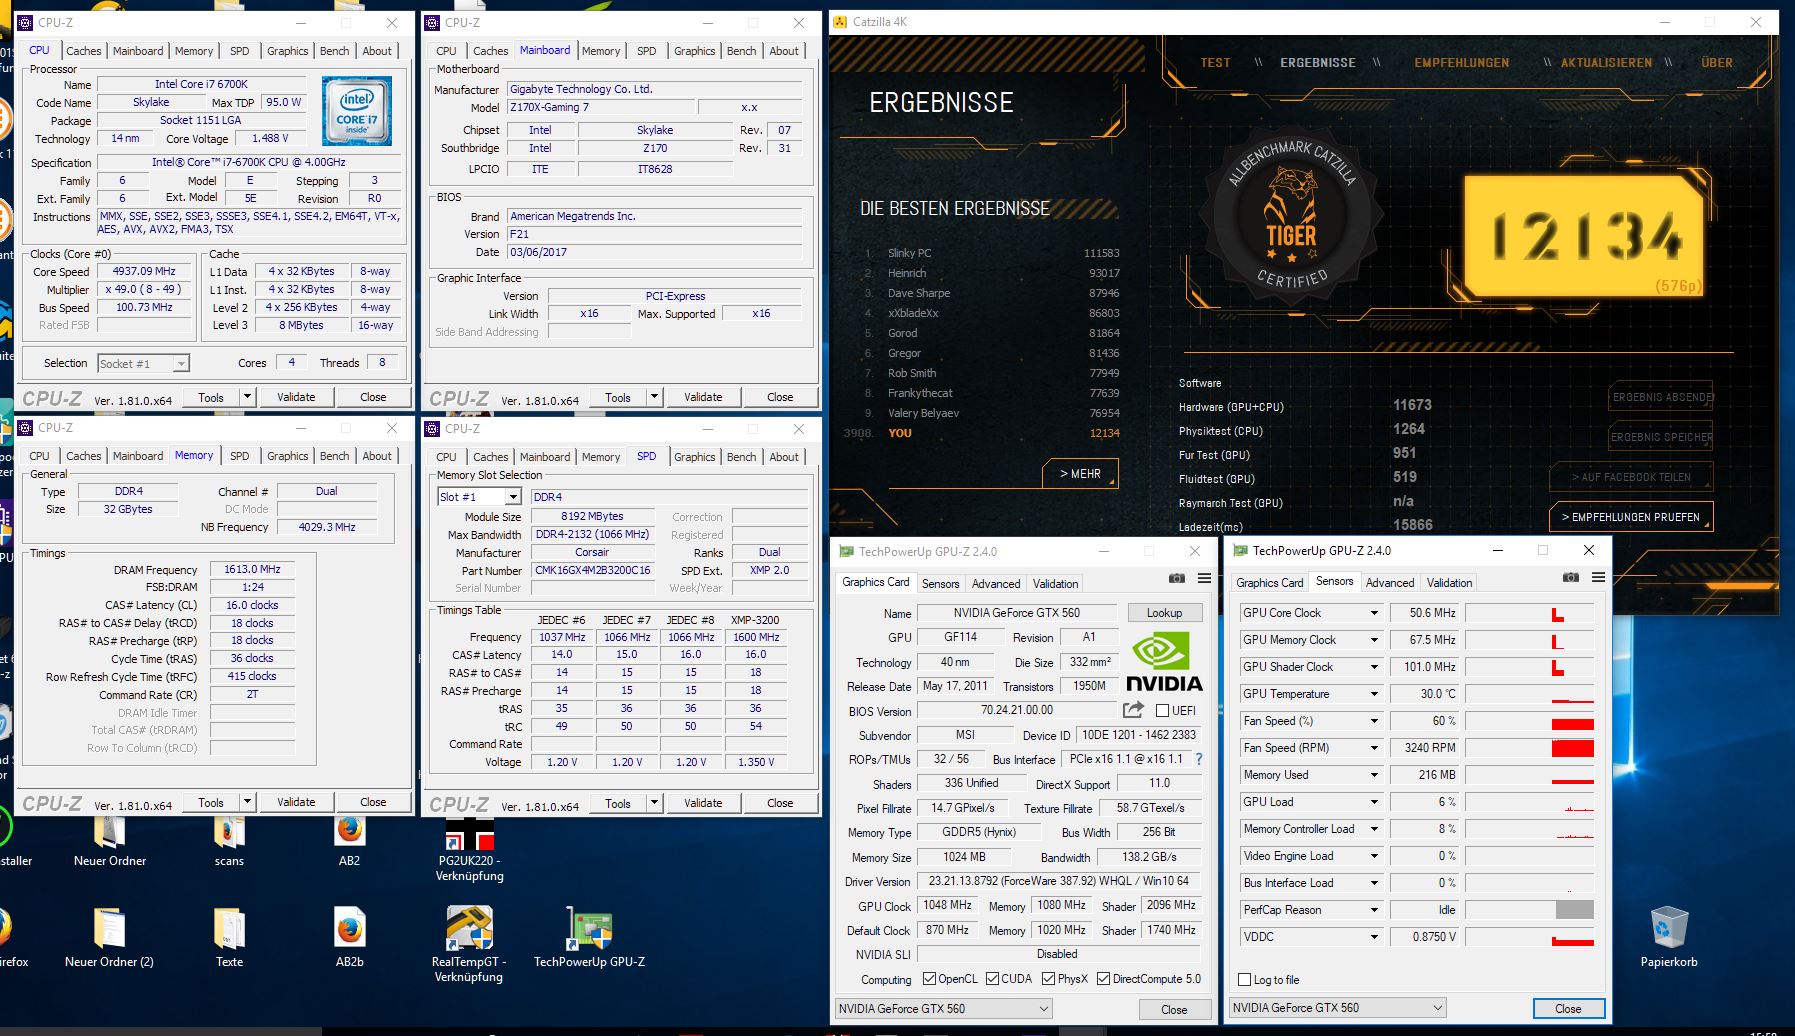Click the GPU Load sensor graph
1795x1036 pixels.
pos(1529,802)
